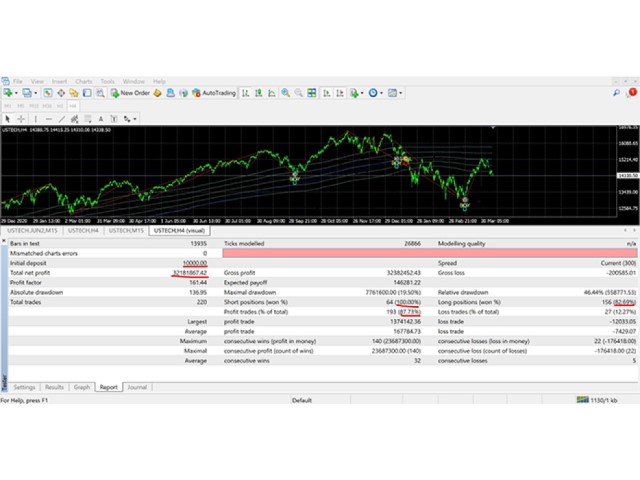
Task: Open the search magnifier icon
Action: pos(616,93)
